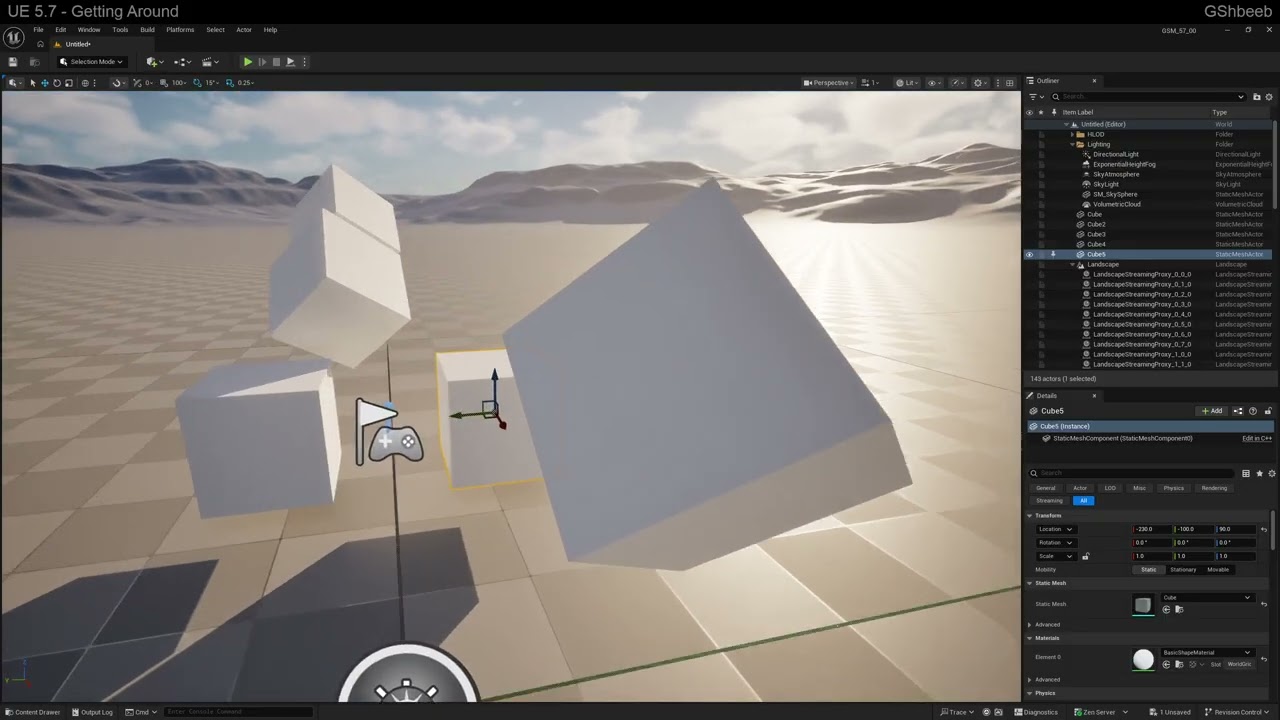Viewport: 1280px width, 720px height.
Task: Select the Rendering filter in Details
Action: (x=1214, y=488)
